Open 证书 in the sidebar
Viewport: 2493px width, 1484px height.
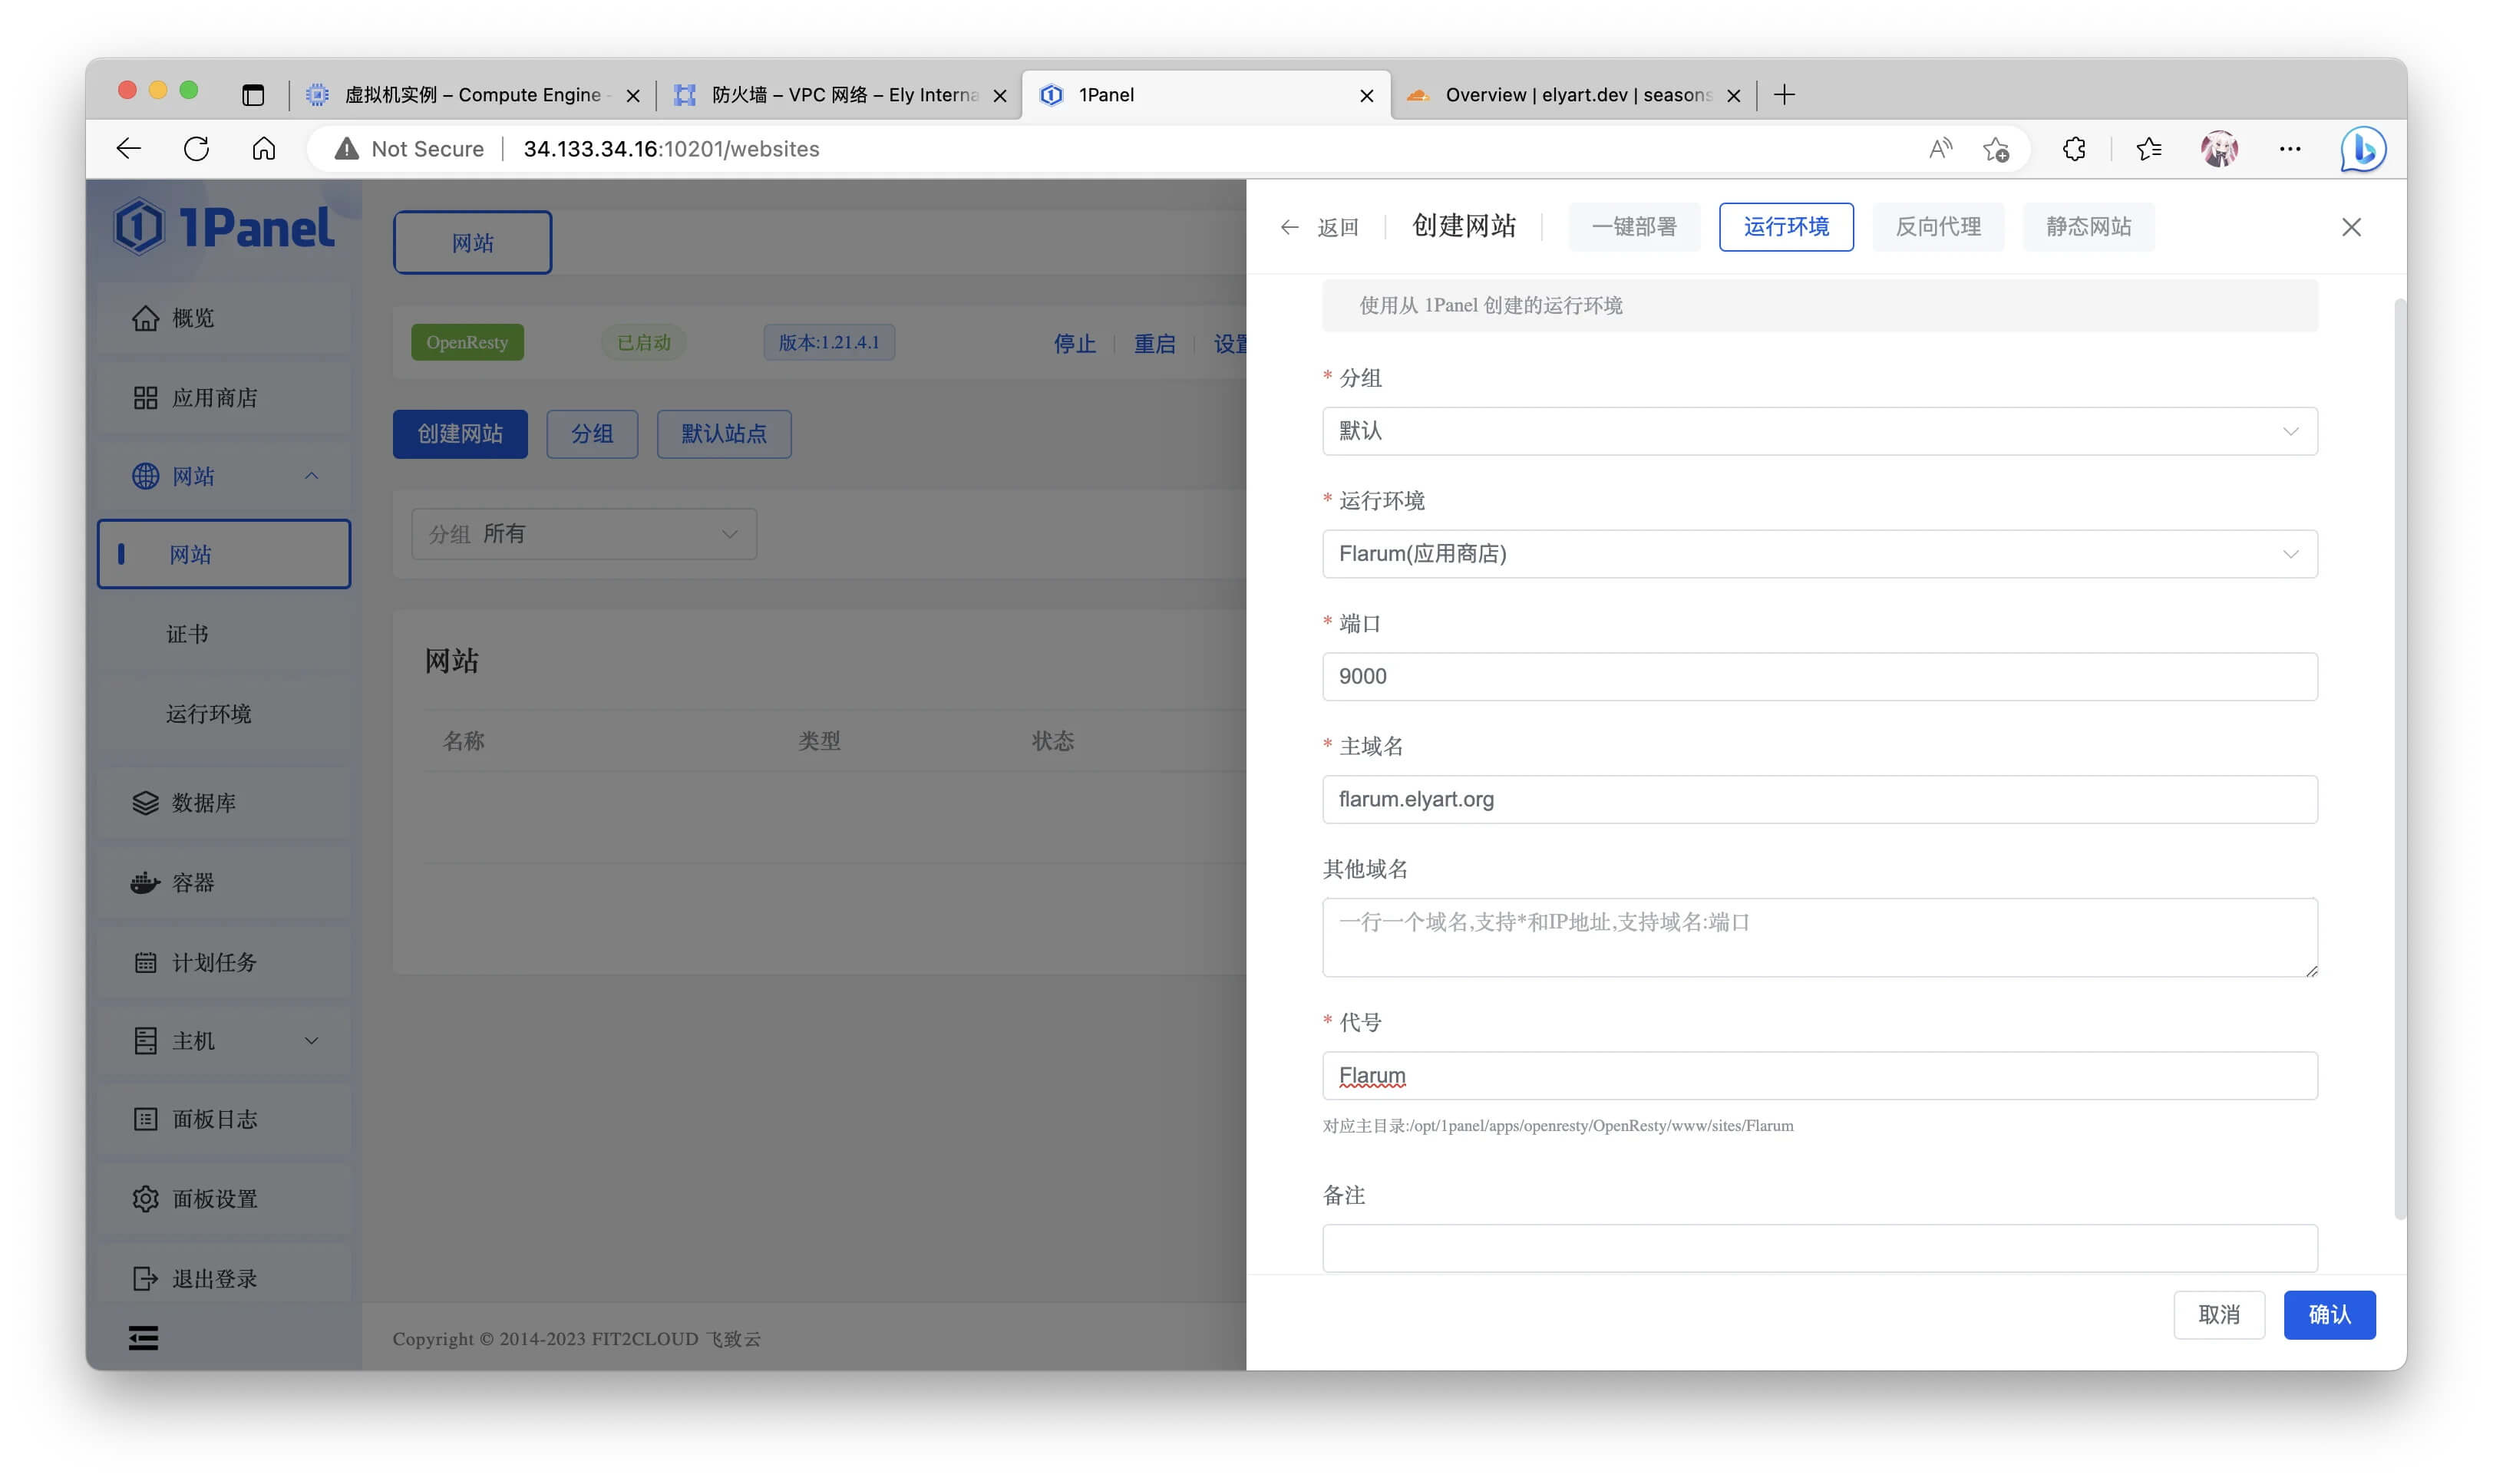pos(224,634)
